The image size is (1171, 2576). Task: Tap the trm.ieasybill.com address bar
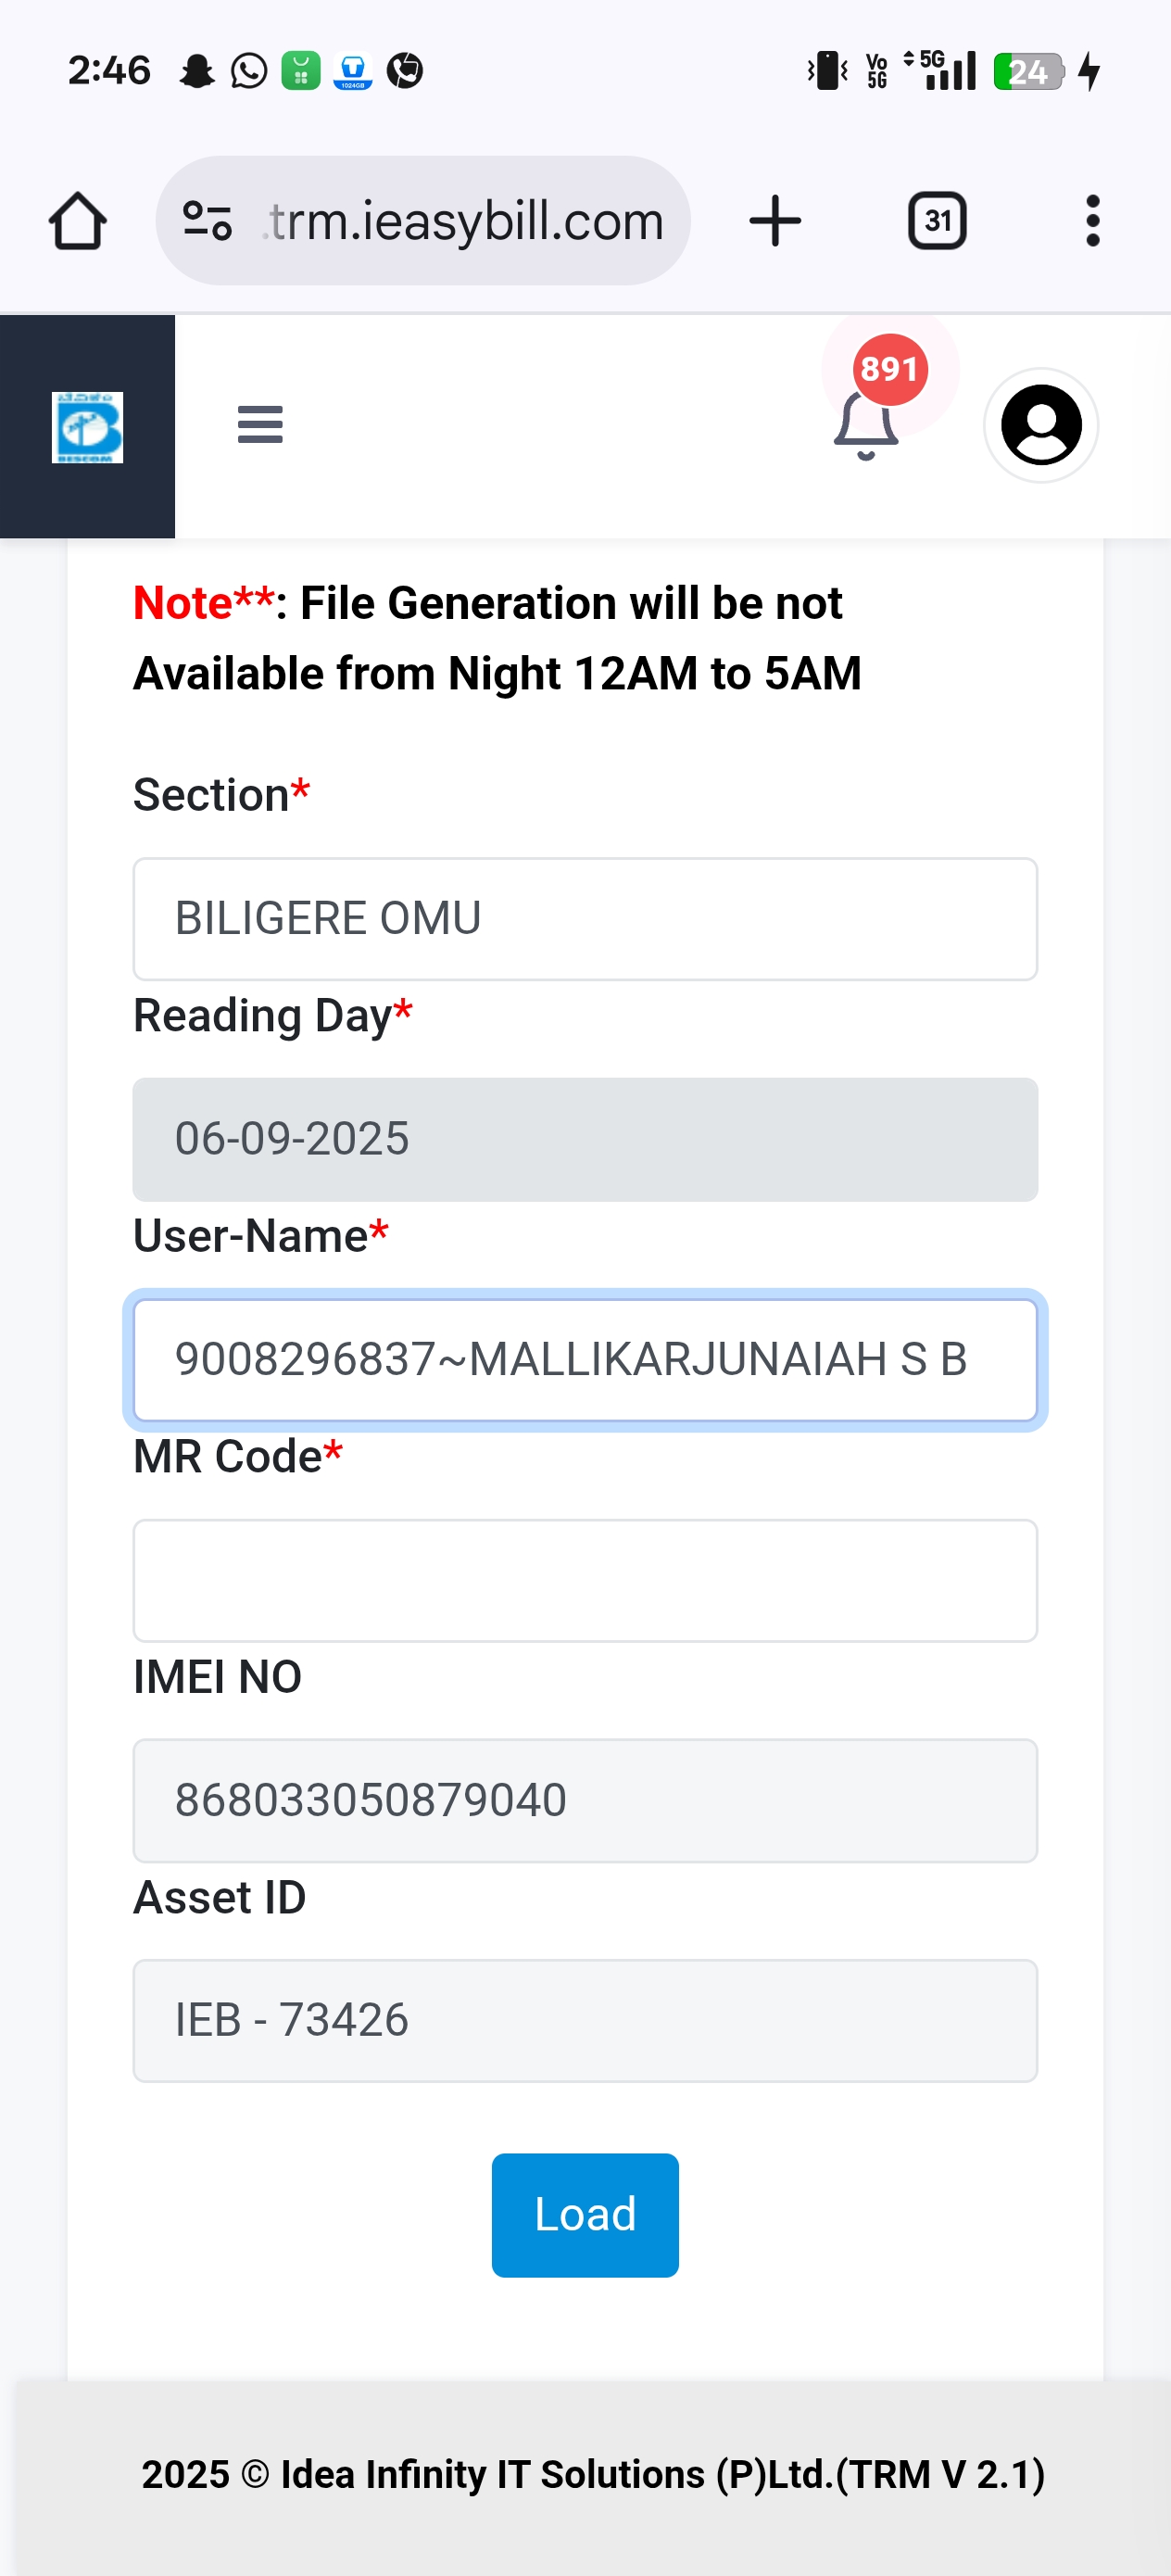[465, 220]
